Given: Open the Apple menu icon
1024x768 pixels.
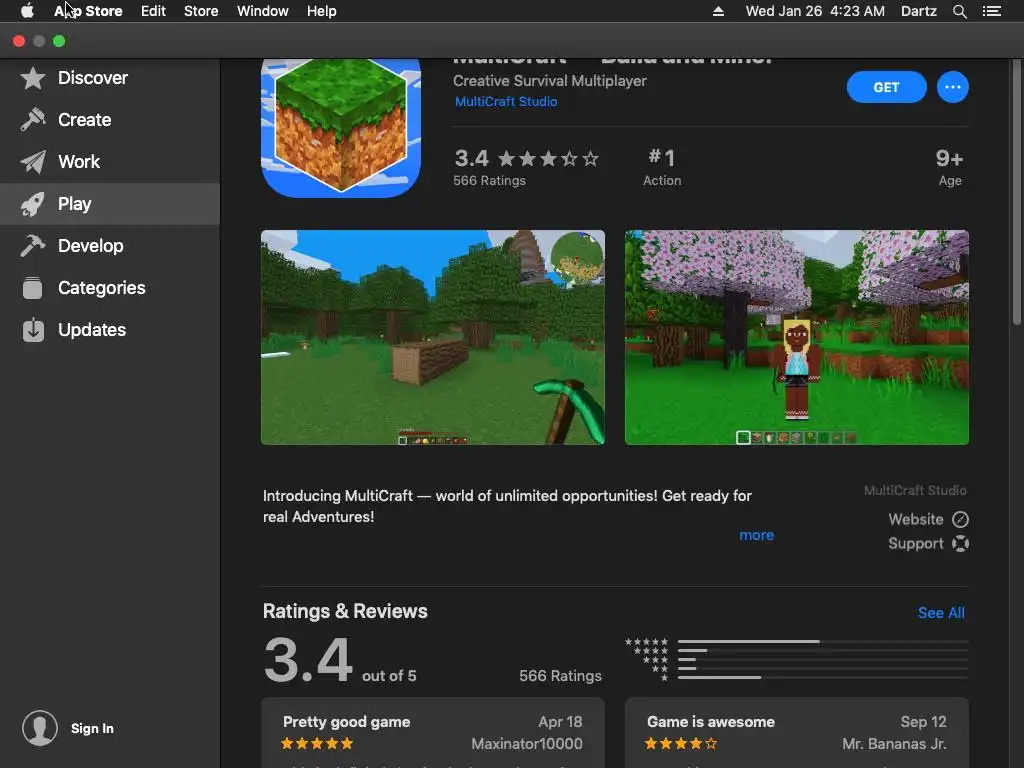Looking at the screenshot, I should click(27, 11).
